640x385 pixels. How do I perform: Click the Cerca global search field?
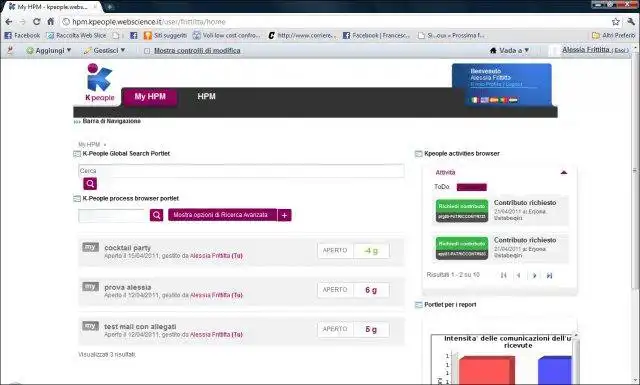pos(241,171)
